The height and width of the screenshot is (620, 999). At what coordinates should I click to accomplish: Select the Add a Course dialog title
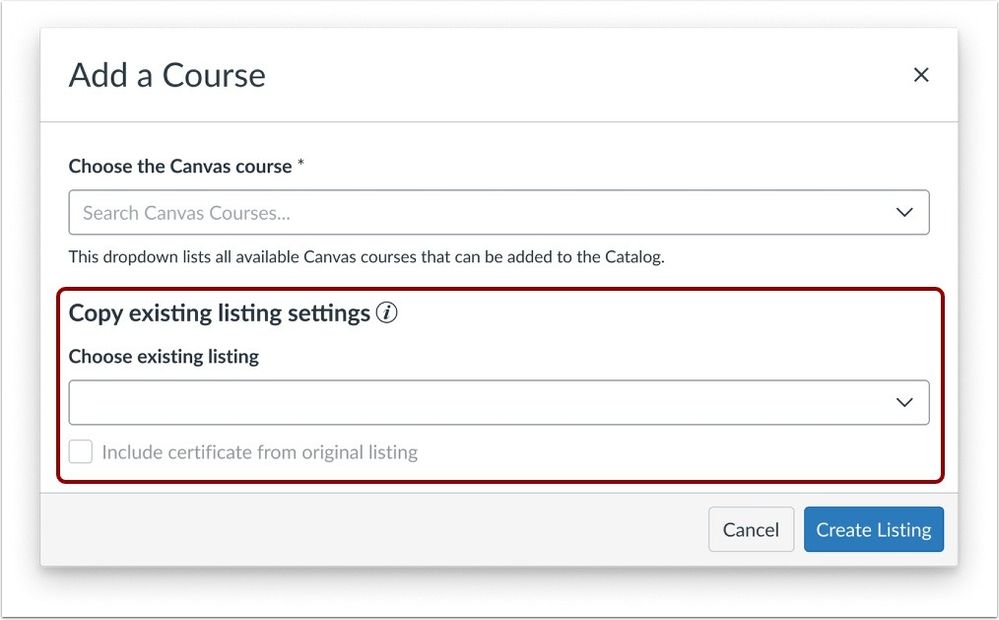point(166,74)
